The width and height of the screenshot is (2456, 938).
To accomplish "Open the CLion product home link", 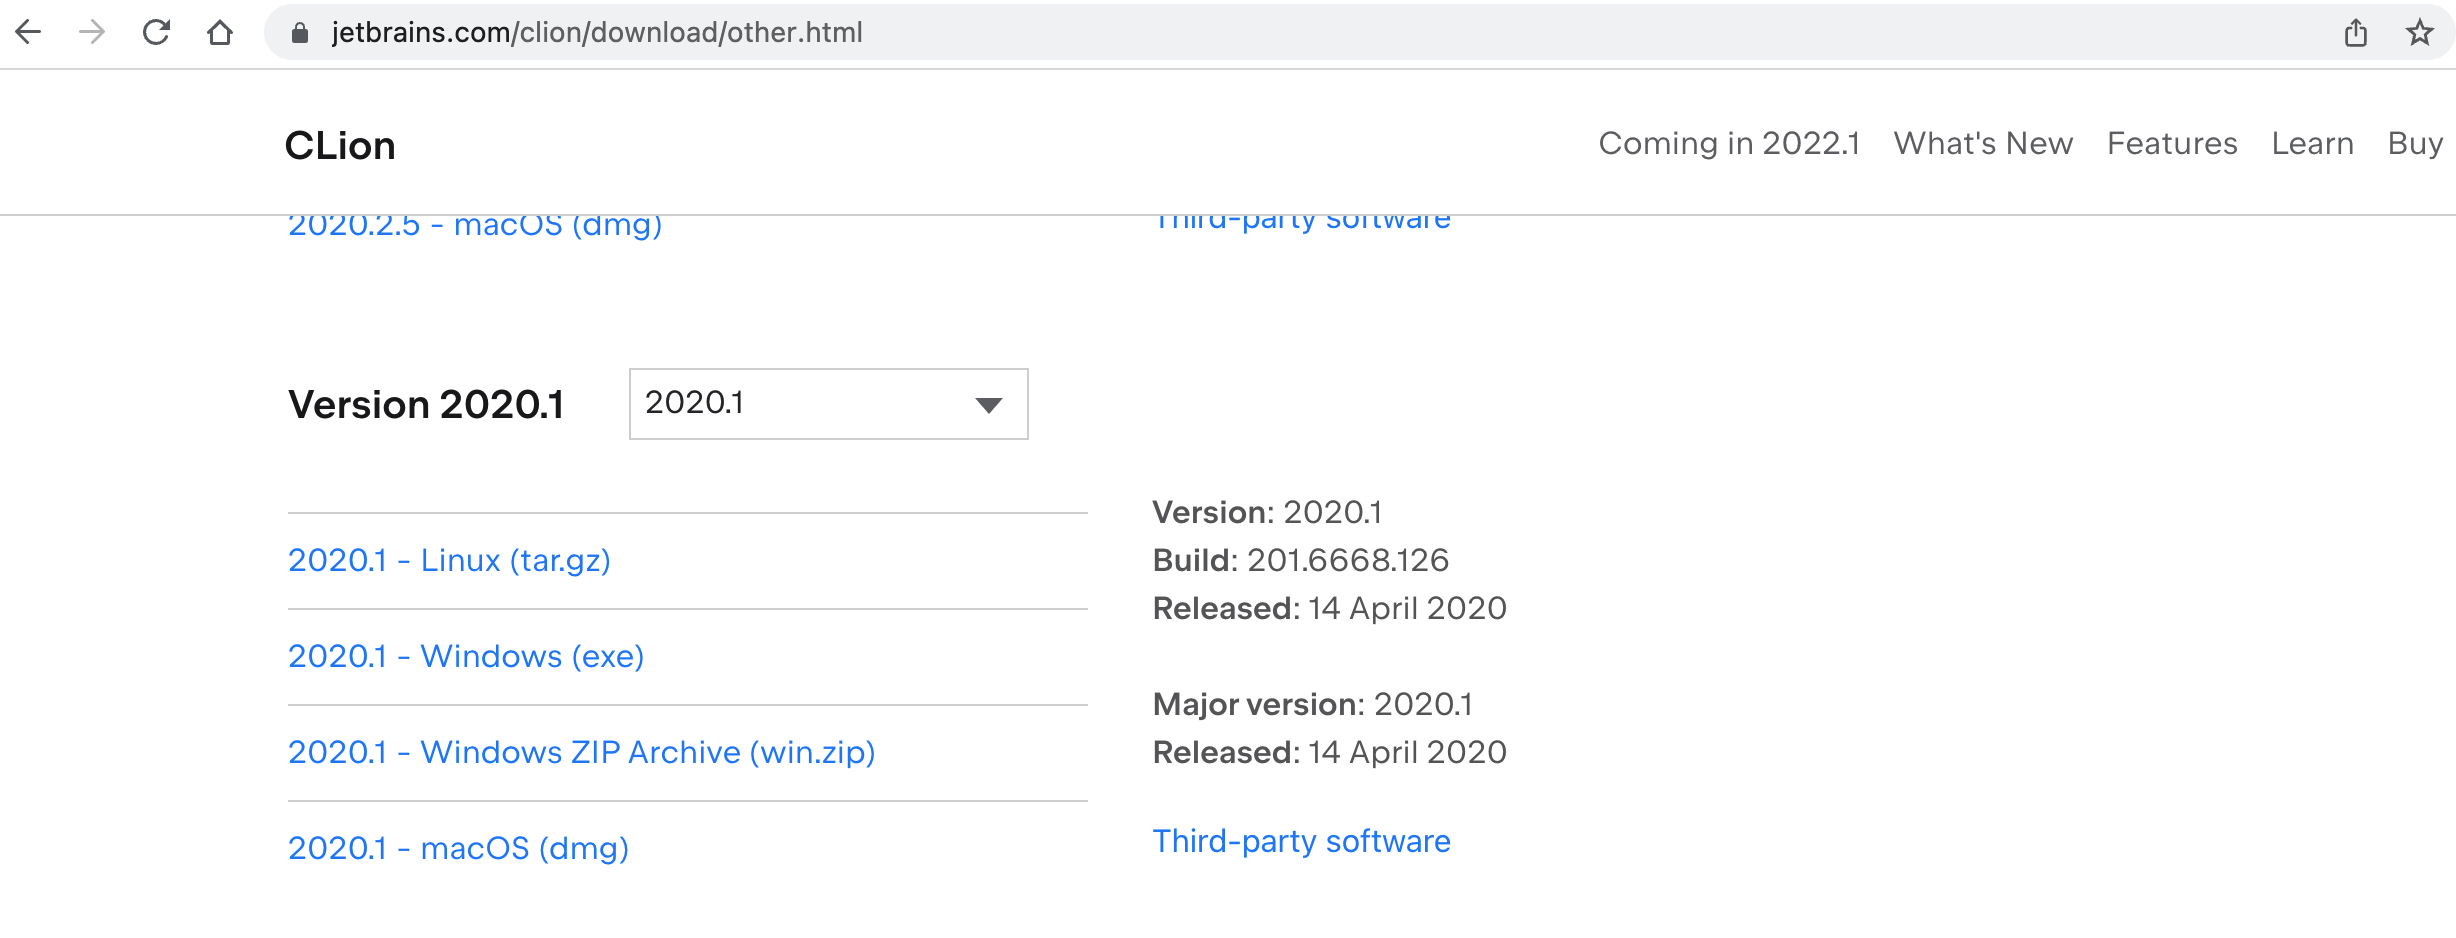I will (x=340, y=146).
